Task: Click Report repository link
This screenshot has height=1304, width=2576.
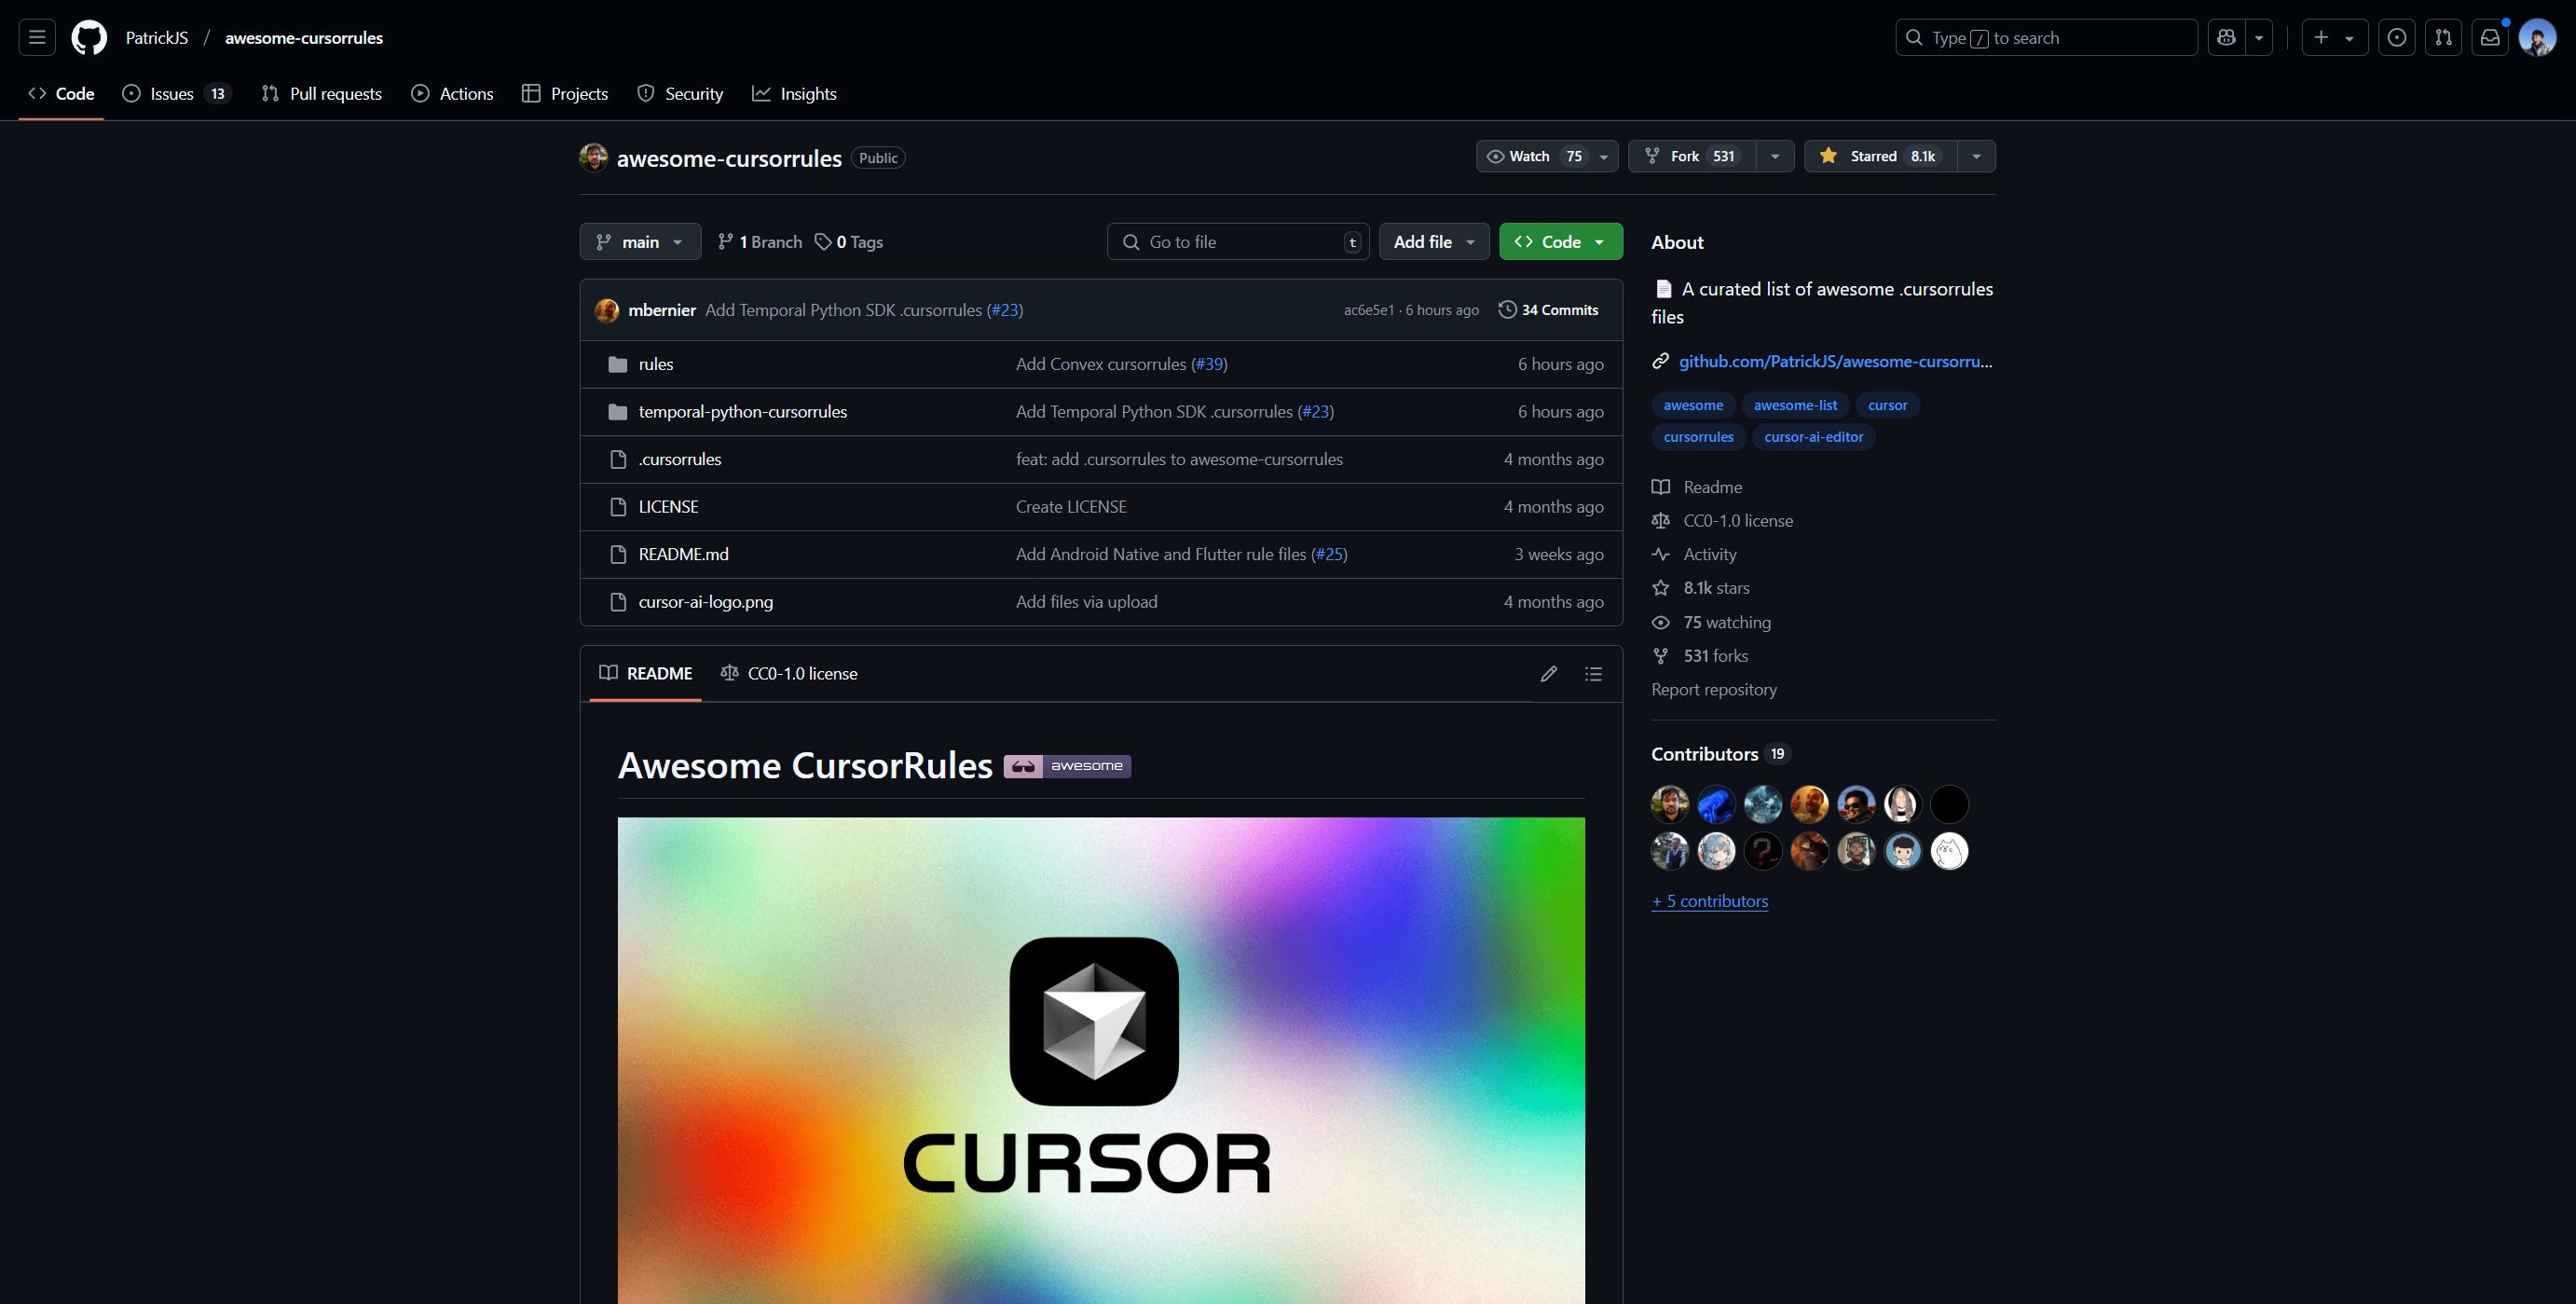Action: point(1714,690)
